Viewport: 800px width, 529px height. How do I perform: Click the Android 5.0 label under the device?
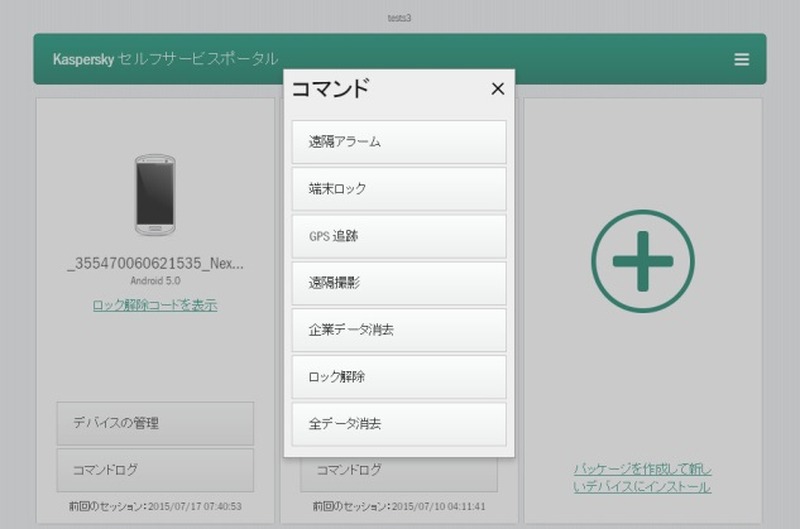point(155,281)
